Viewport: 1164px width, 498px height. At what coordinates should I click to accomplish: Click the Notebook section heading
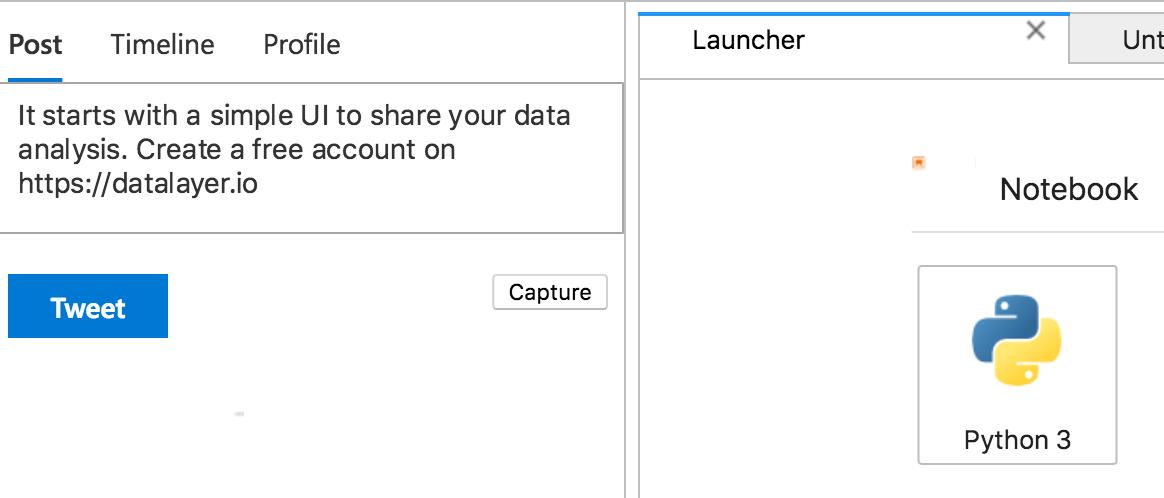coord(1068,189)
